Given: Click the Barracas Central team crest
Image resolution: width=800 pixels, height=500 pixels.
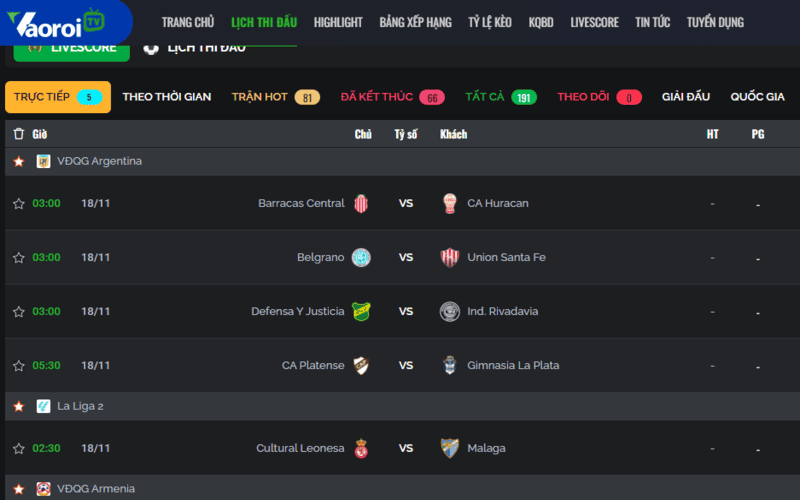Looking at the screenshot, I should click(x=361, y=203).
